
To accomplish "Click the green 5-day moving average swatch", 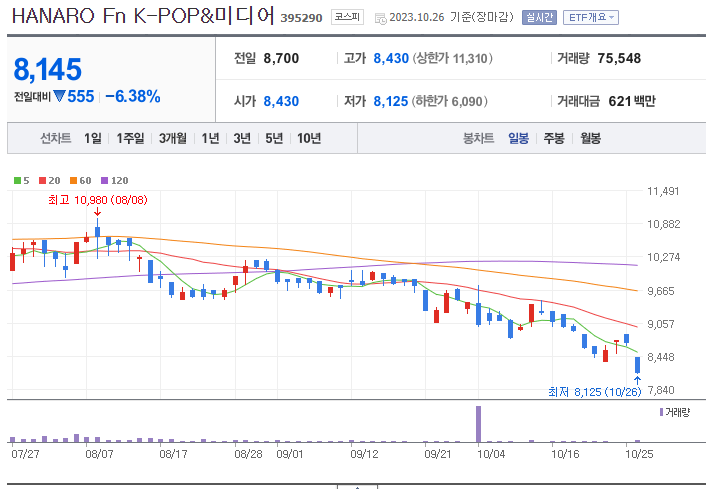I will (18, 181).
